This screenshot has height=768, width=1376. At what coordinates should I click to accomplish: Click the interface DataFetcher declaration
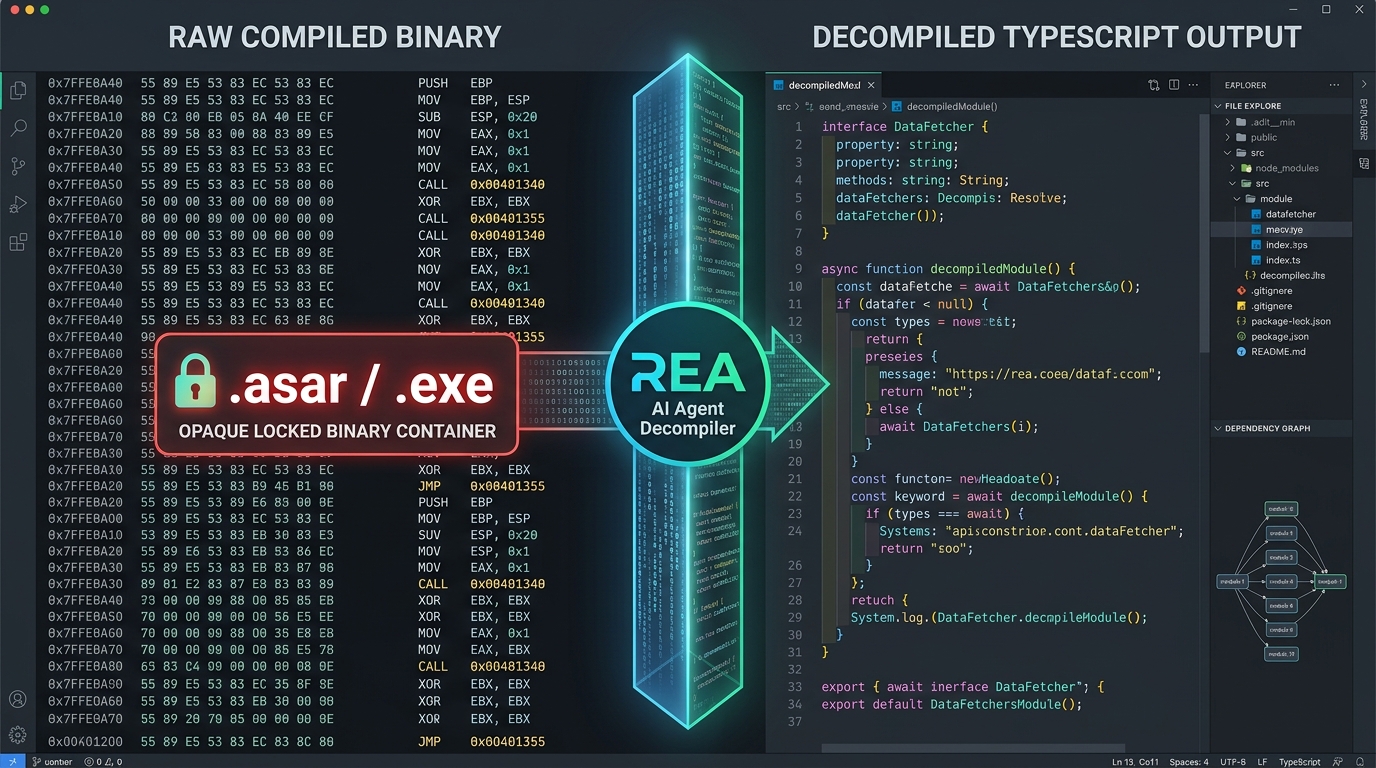(905, 127)
